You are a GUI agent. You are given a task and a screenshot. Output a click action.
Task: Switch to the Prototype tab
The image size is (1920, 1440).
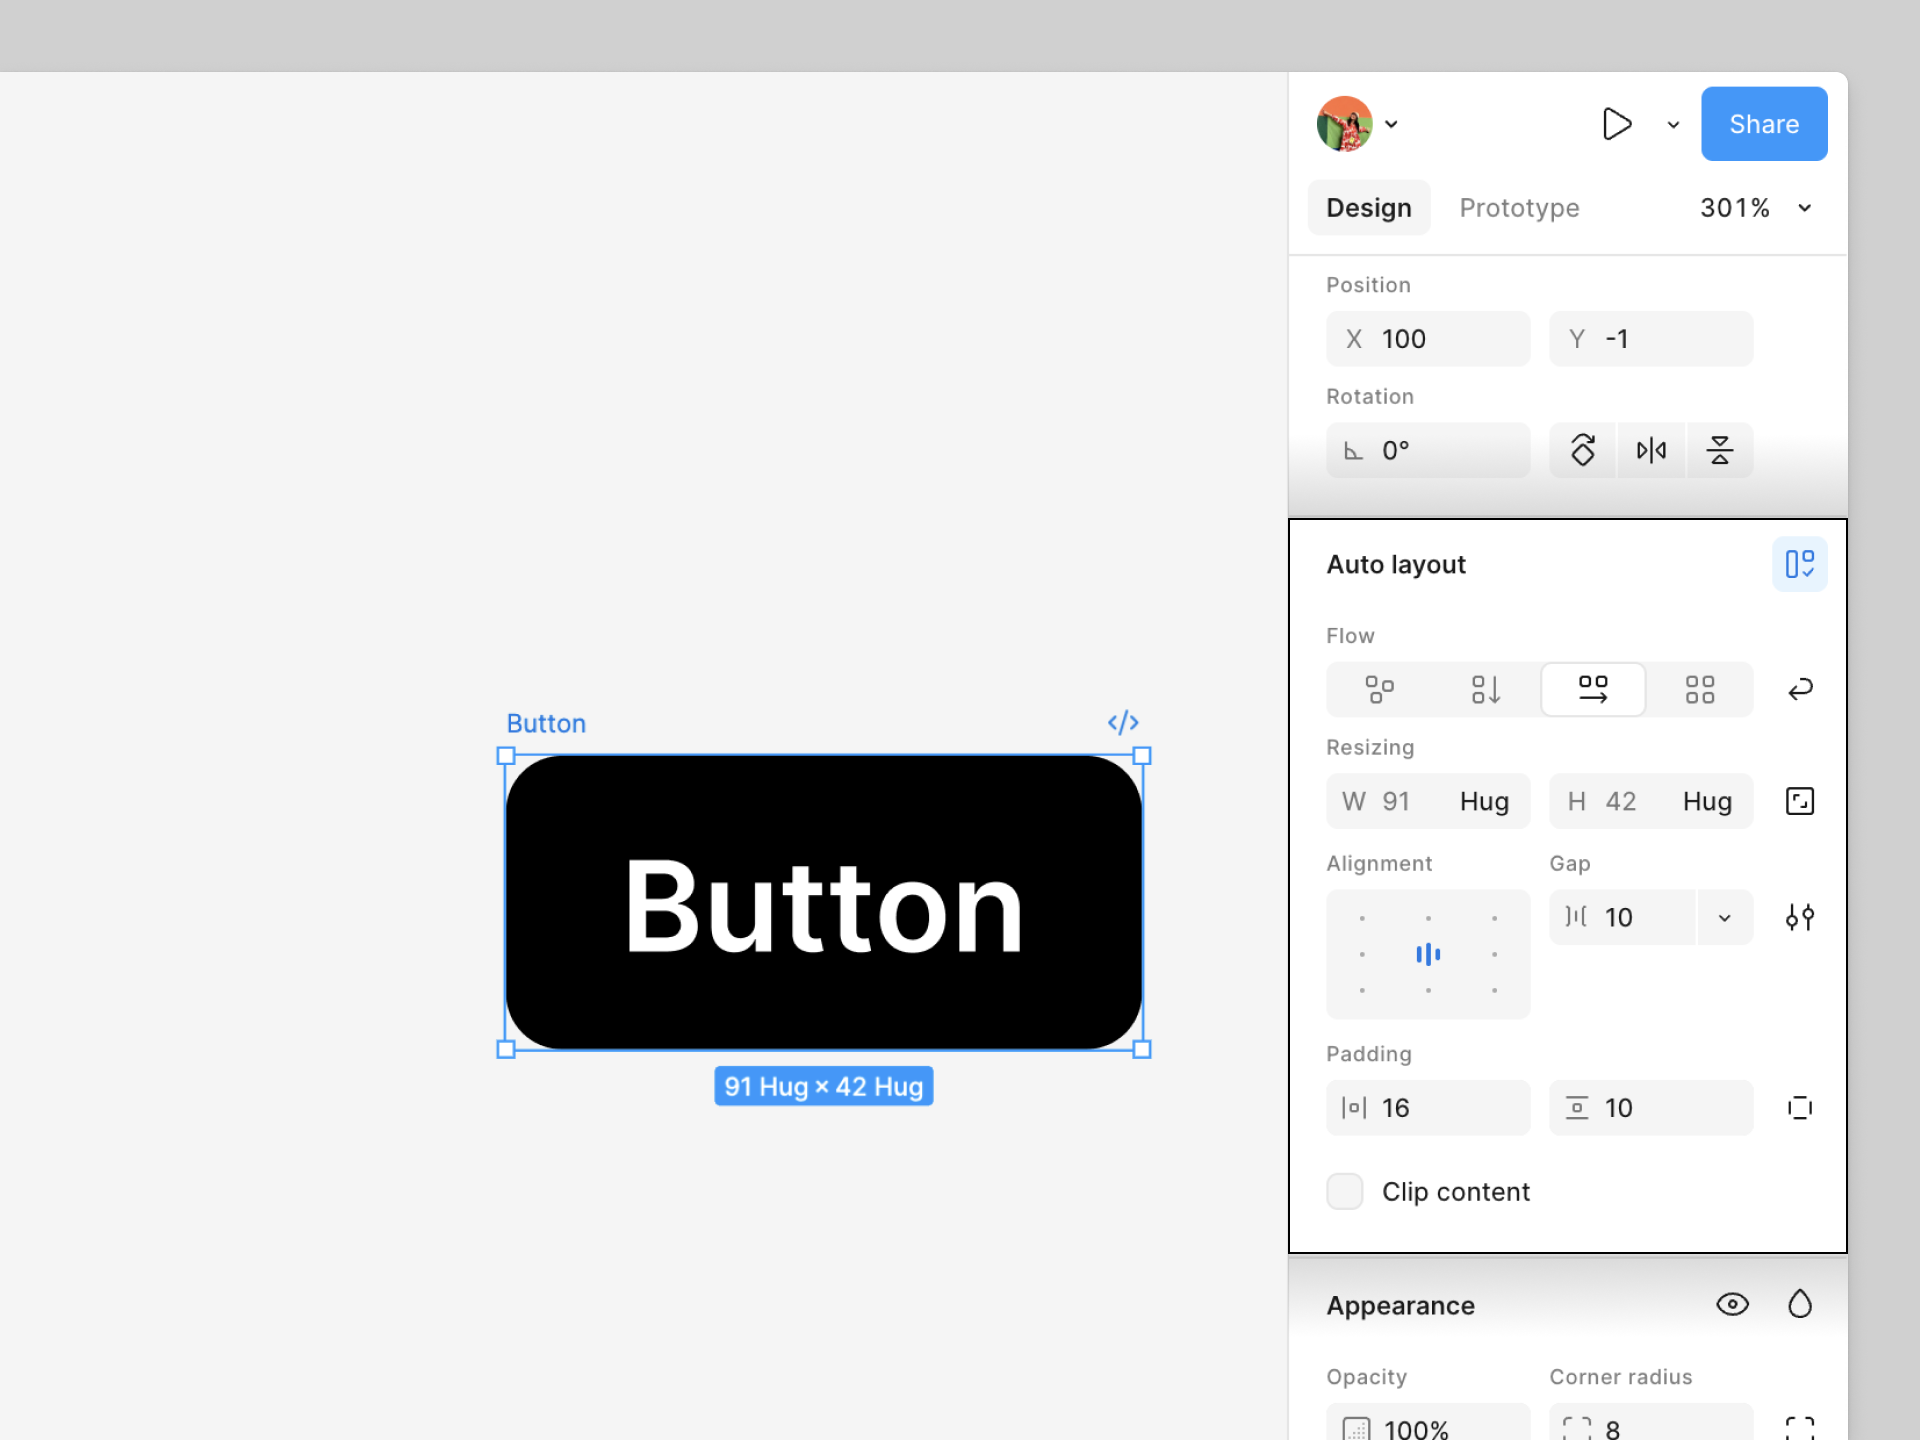point(1519,208)
